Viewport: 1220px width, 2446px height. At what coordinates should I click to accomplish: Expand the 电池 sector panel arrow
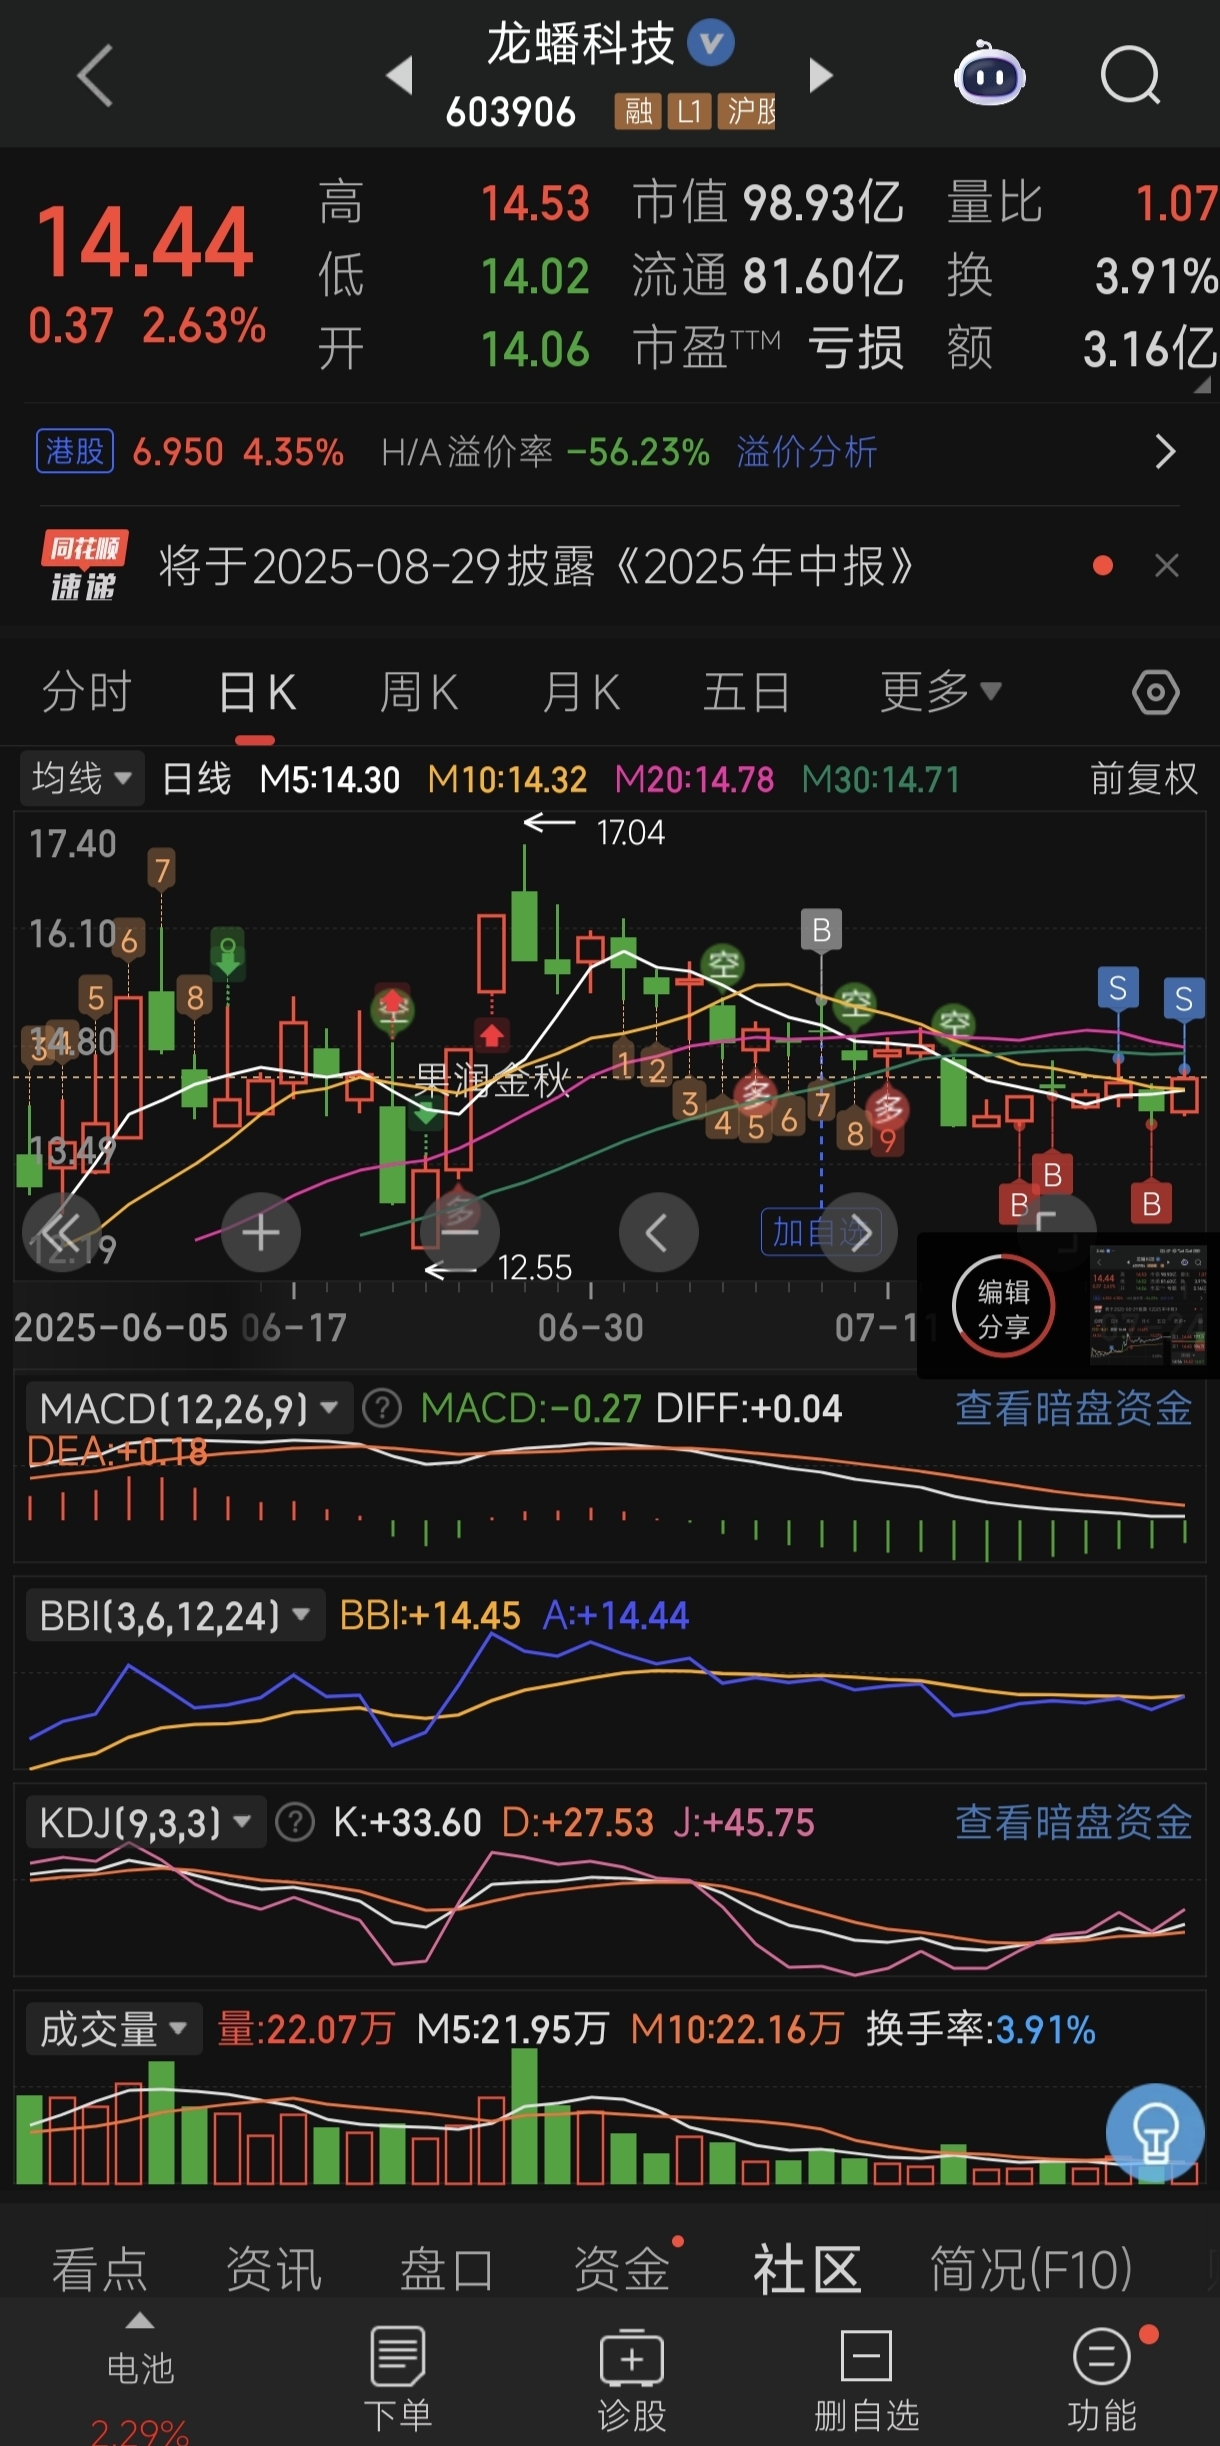[x=140, y=2322]
